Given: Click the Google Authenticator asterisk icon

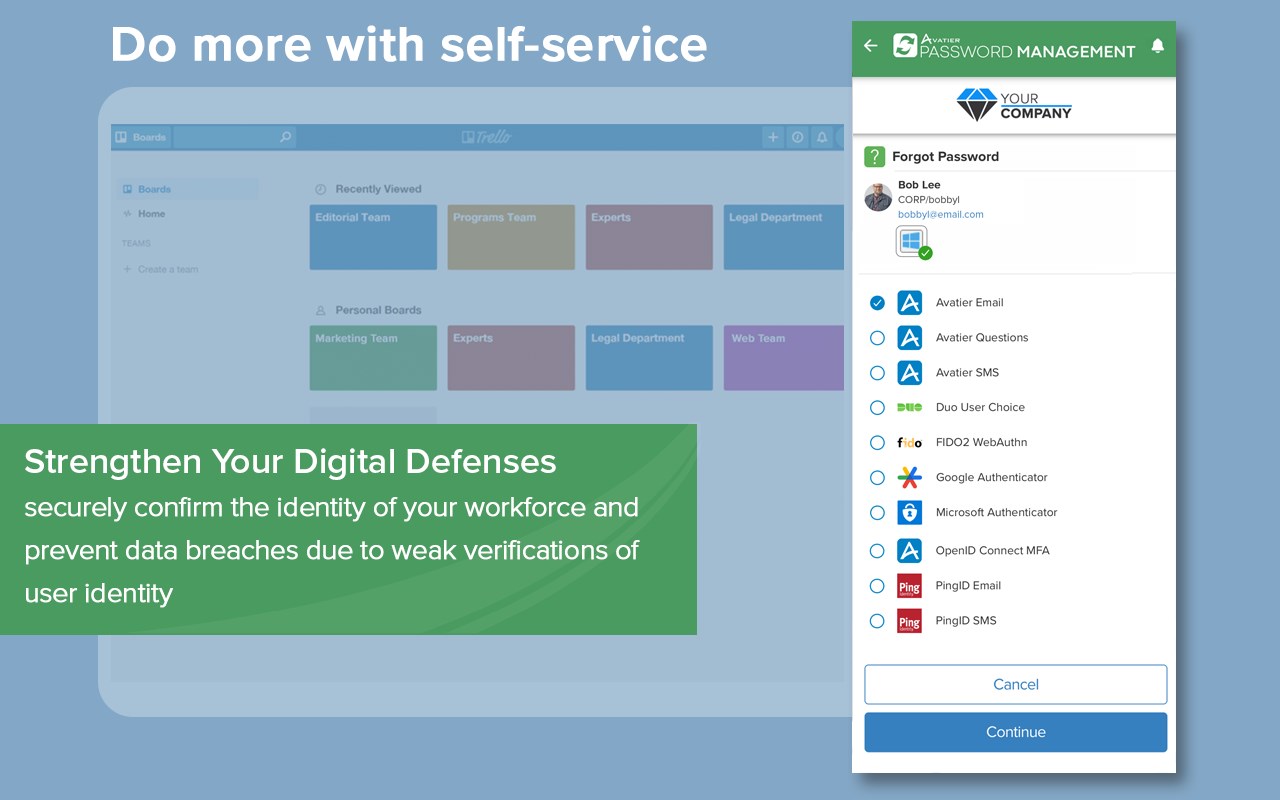Looking at the screenshot, I should 909,478.
